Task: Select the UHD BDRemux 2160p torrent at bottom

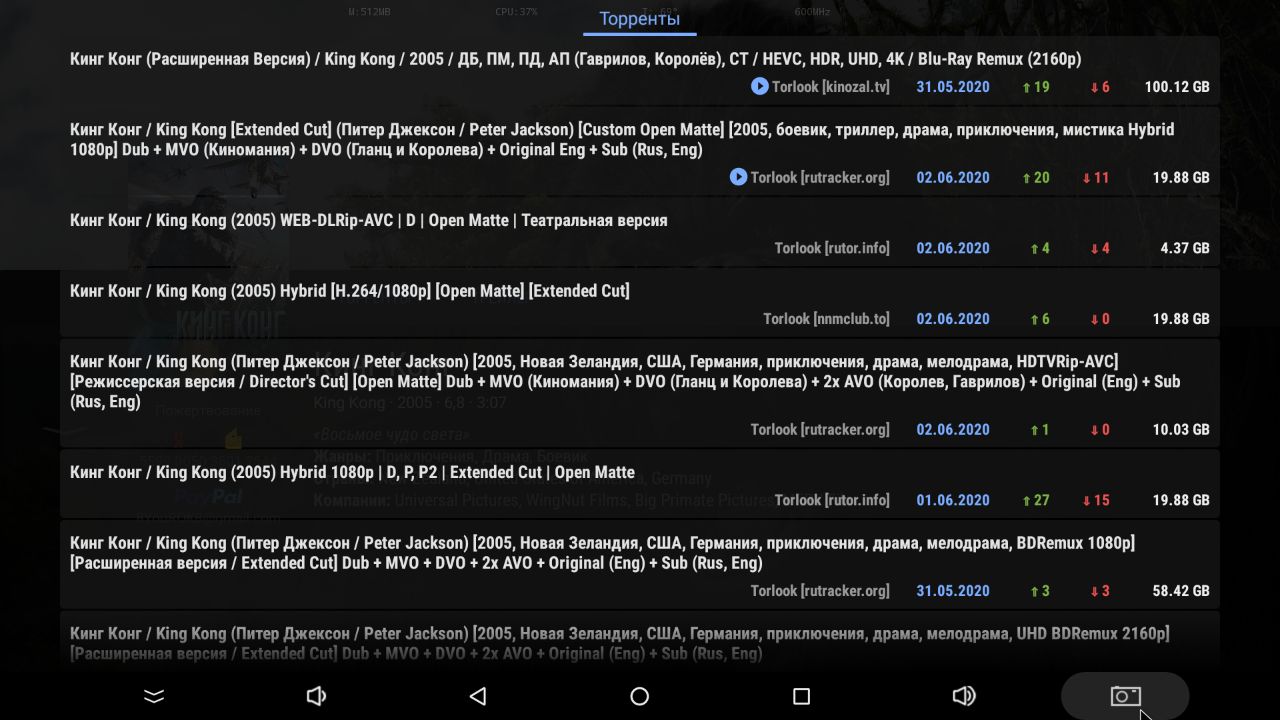Action: coord(640,640)
